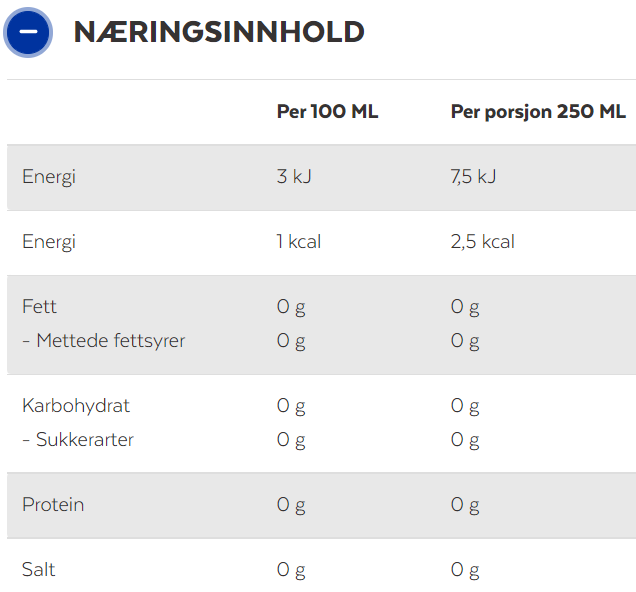
Task: Click the Protein row label
Action: [53, 505]
